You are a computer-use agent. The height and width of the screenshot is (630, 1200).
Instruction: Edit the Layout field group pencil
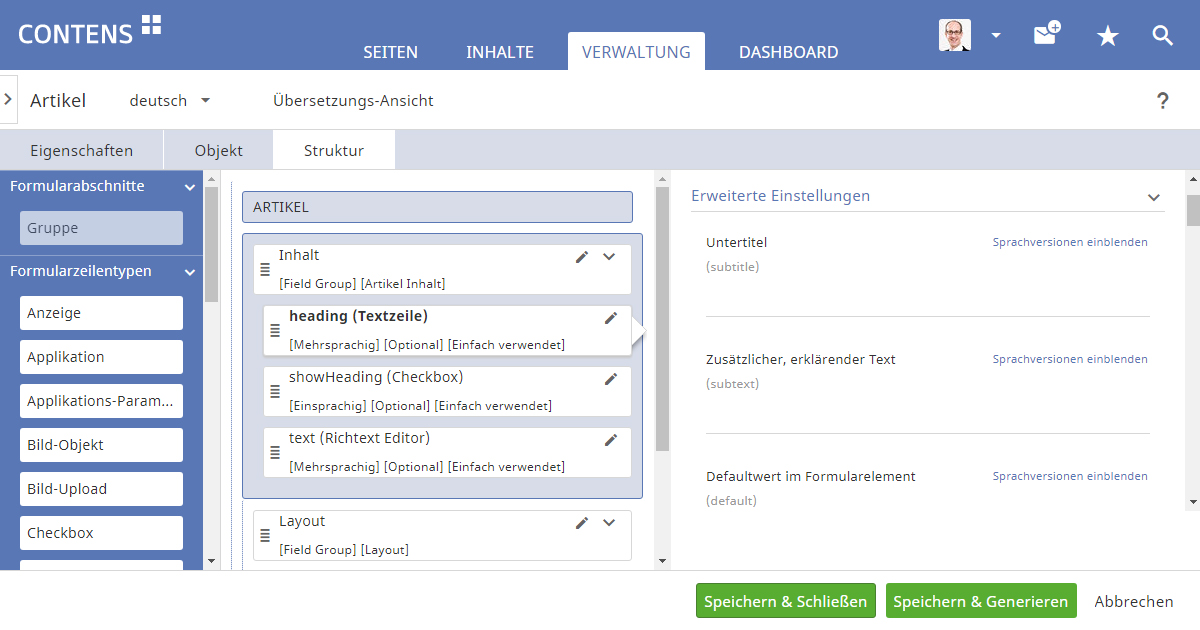582,523
